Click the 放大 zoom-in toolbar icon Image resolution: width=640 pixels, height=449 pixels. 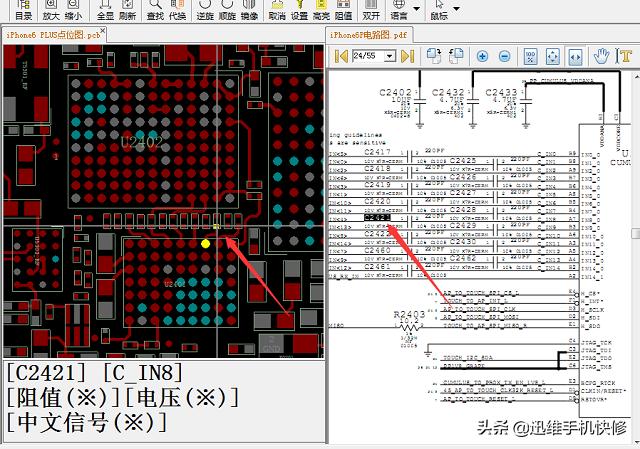click(49, 10)
